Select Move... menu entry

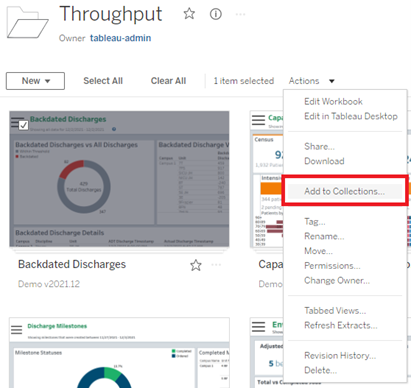pyautogui.click(x=318, y=251)
